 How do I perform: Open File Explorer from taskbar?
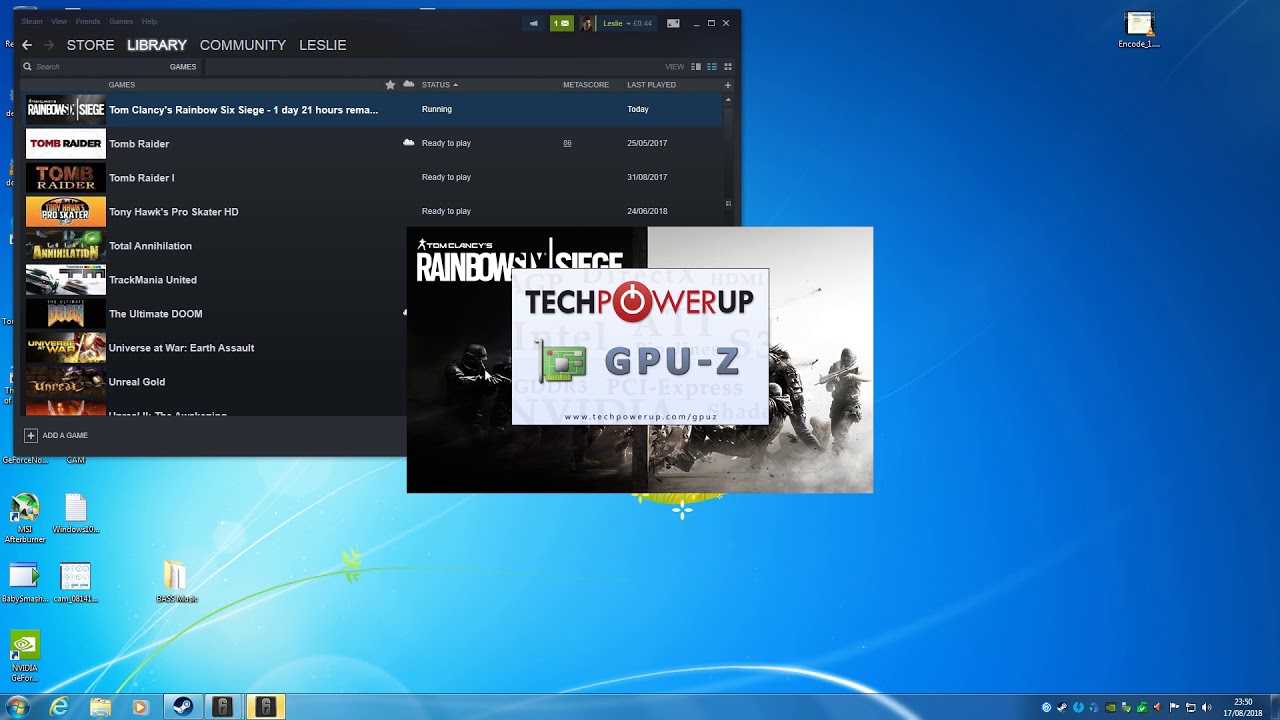(x=100, y=707)
